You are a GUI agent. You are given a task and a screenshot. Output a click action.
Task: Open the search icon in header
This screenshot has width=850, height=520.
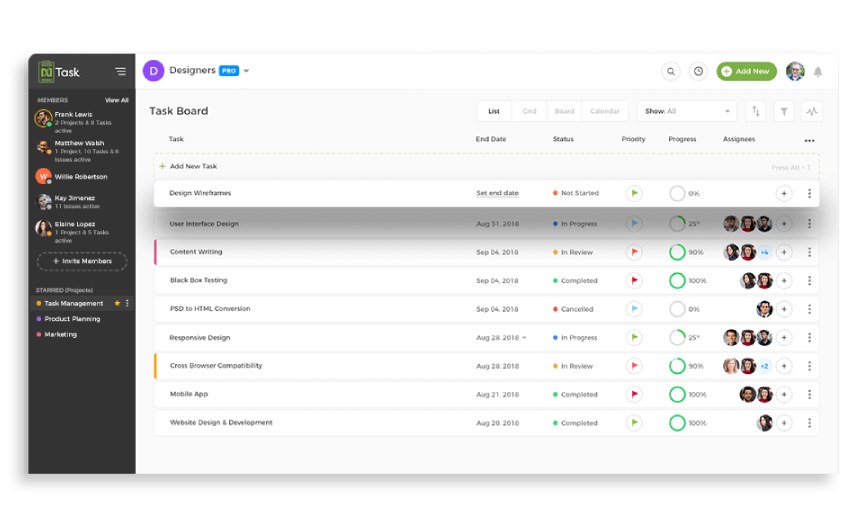(x=671, y=71)
